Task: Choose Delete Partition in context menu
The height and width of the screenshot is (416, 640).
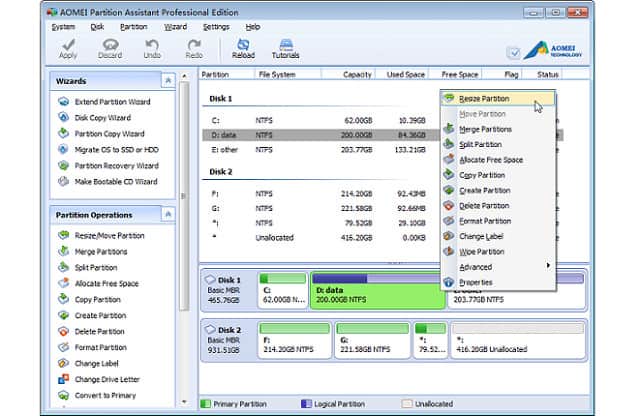Action: 498,206
